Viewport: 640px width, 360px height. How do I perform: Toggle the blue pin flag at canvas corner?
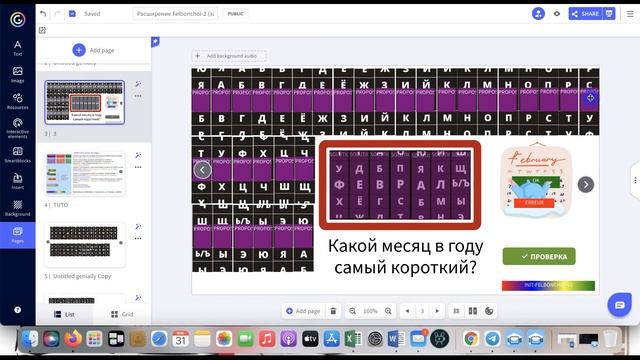(x=155, y=42)
